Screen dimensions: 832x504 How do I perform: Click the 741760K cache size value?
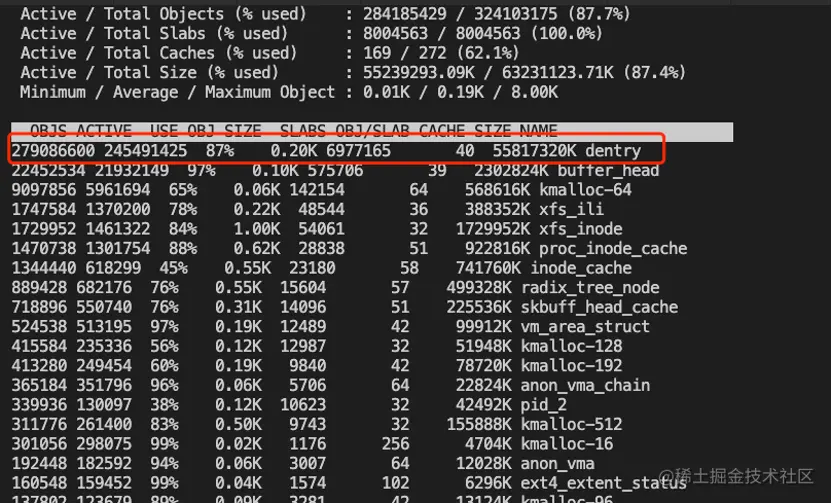coord(488,268)
